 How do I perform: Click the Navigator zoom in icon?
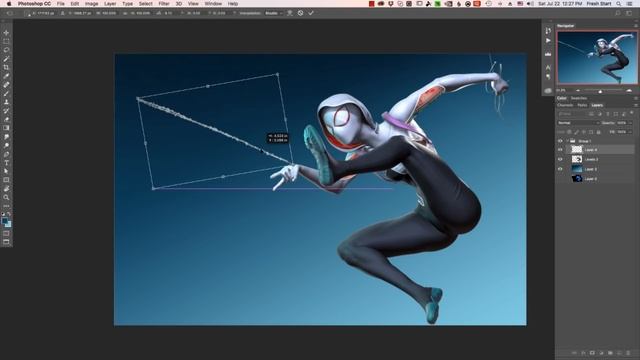629,91
